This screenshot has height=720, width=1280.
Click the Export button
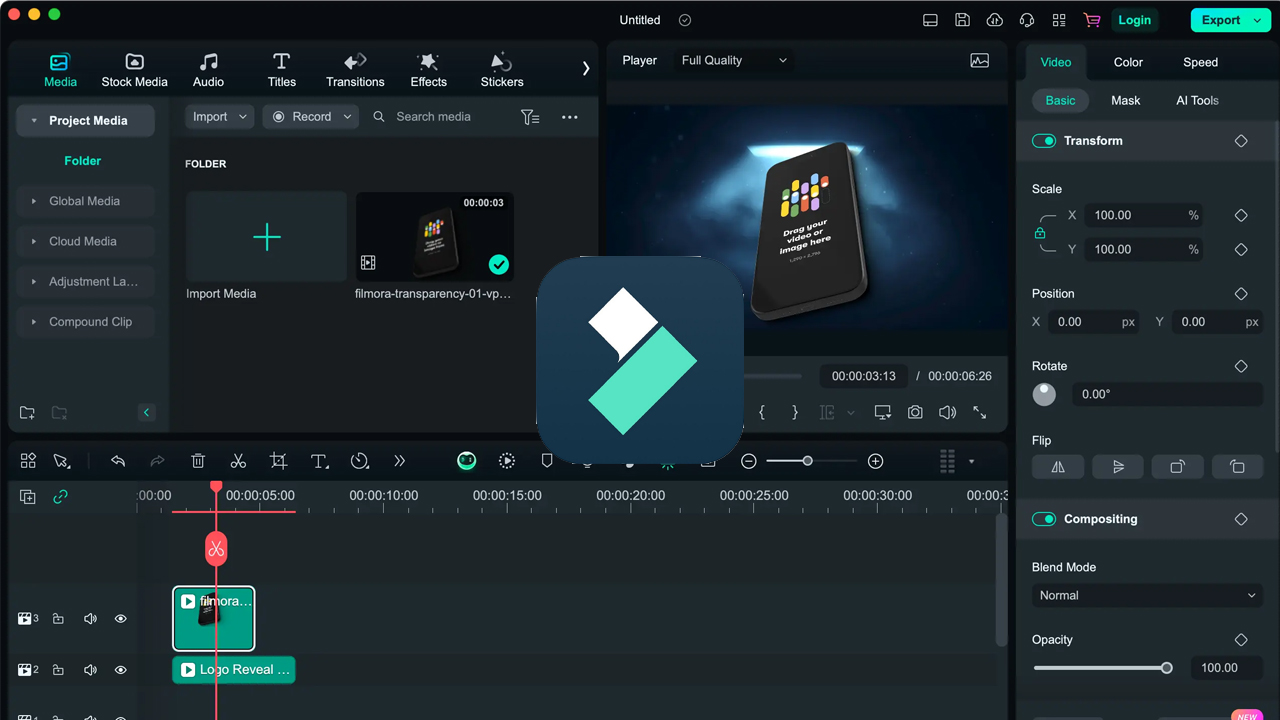click(1229, 20)
